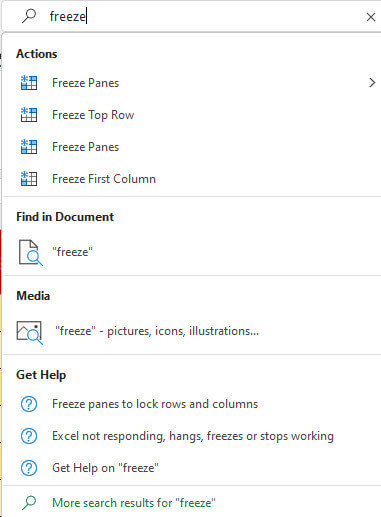This screenshot has height=517, width=381.
Task: Expand the Freeze Panes submenu arrow
Action: point(372,83)
